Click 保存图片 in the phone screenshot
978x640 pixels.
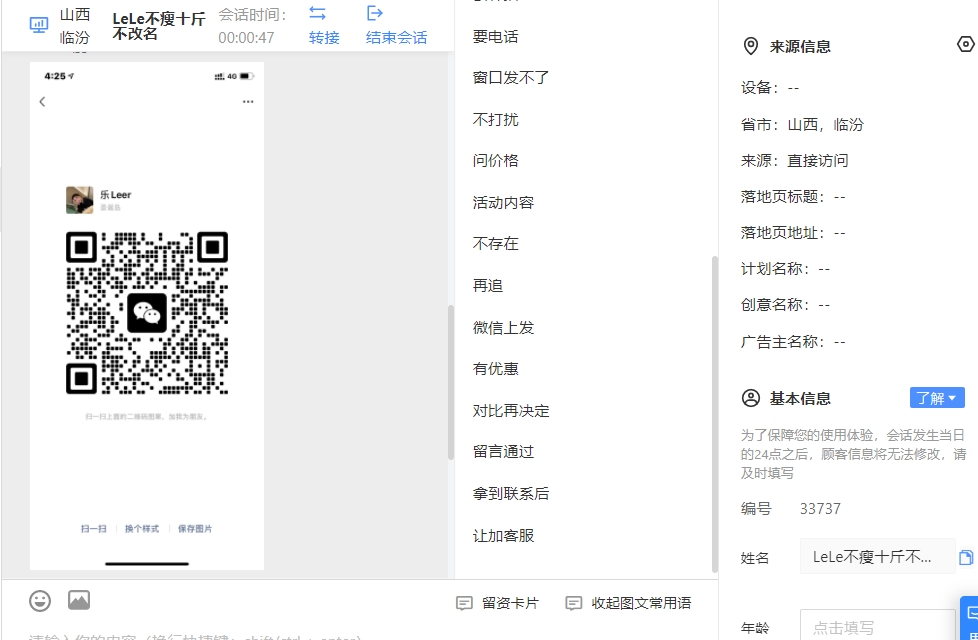(x=195, y=528)
